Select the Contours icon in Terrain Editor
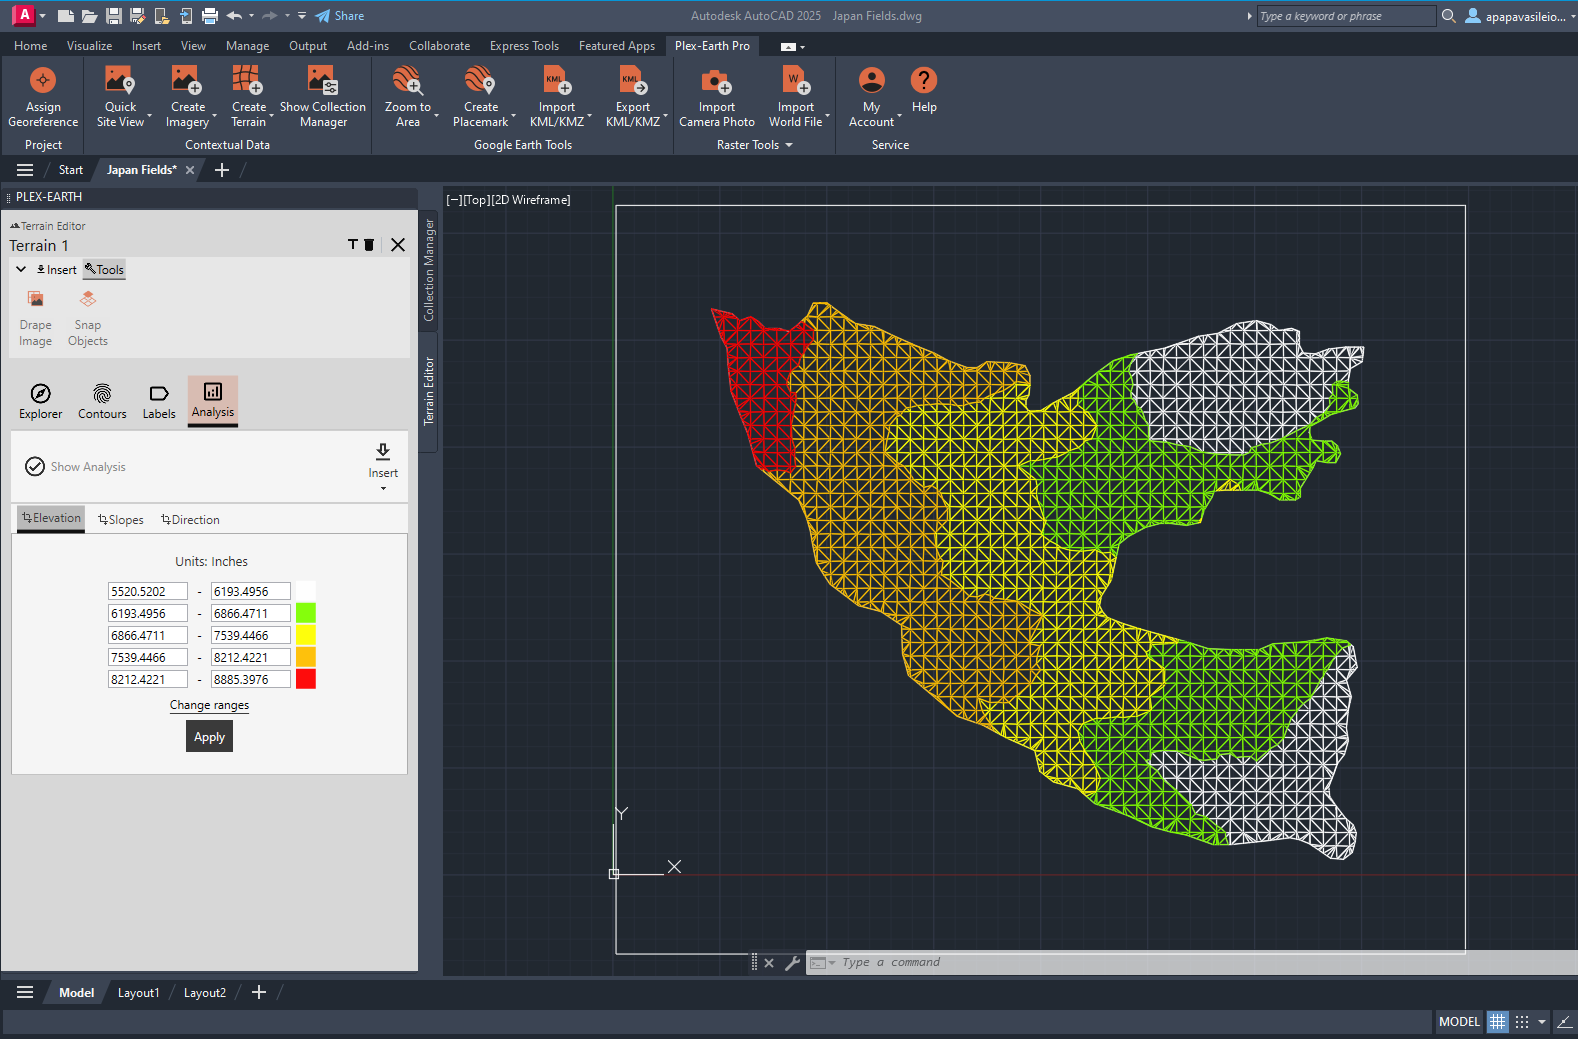 [x=102, y=394]
